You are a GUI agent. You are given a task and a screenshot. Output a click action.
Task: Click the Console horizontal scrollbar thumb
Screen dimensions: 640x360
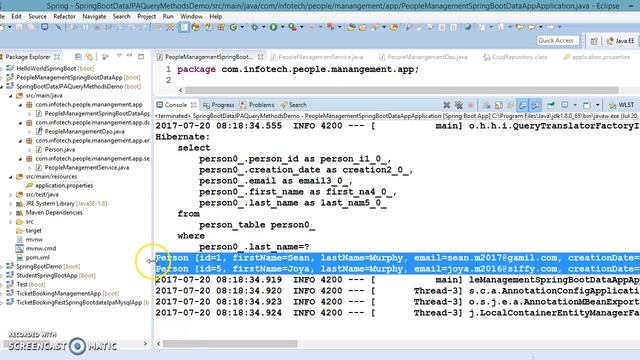pyautogui.click(x=230, y=344)
